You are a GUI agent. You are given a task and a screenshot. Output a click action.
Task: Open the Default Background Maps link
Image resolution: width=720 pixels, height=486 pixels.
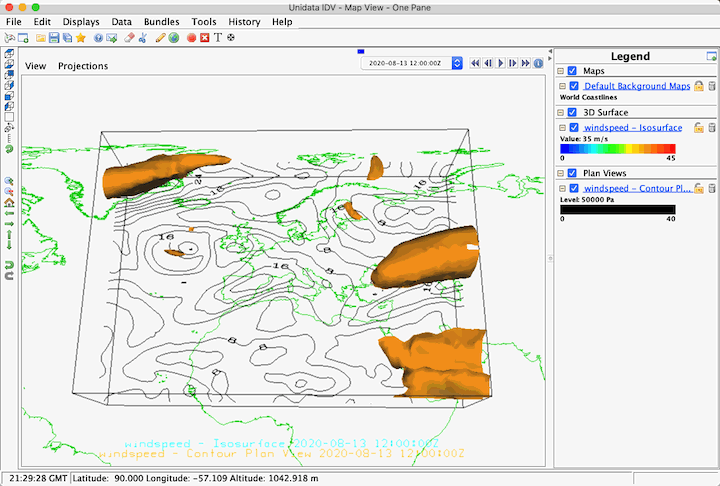[637, 86]
